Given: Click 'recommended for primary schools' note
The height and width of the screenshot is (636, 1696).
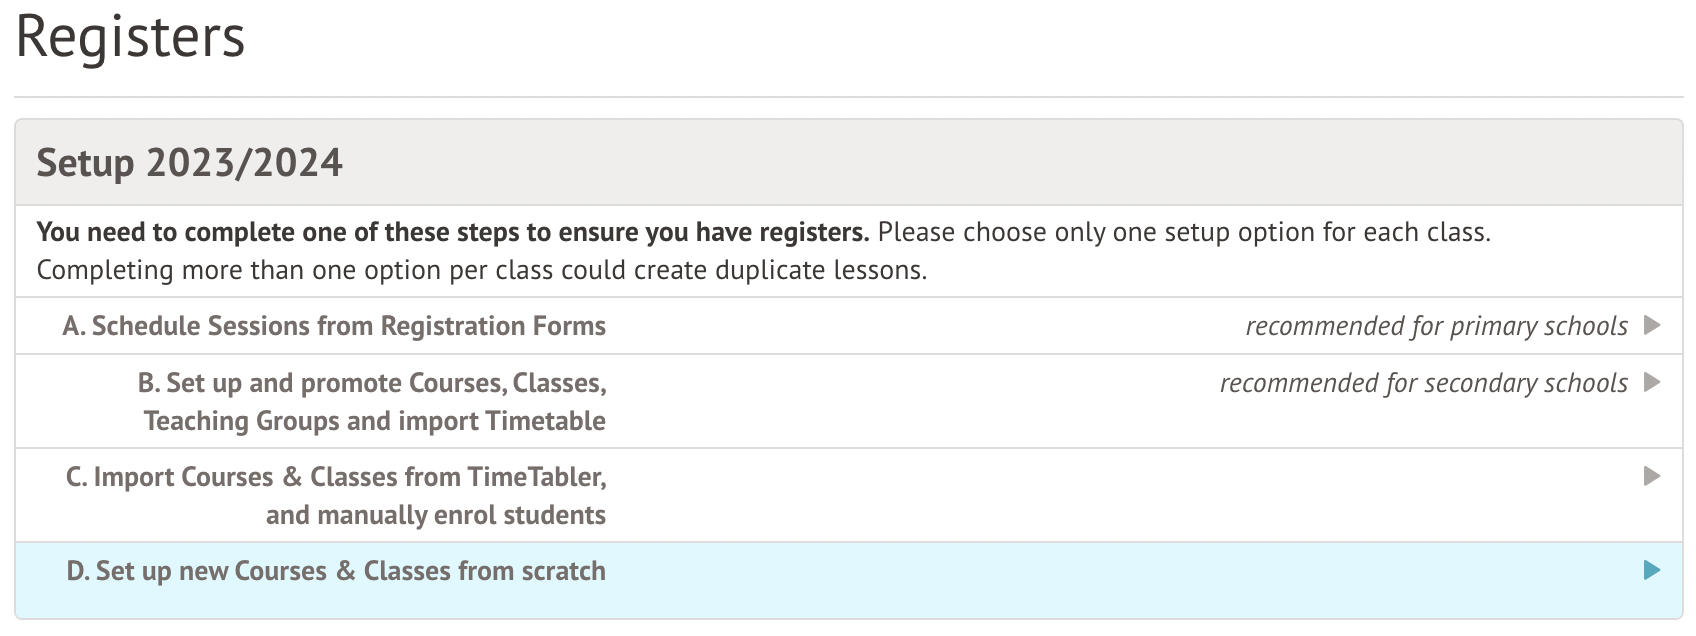Looking at the screenshot, I should click(x=1436, y=326).
